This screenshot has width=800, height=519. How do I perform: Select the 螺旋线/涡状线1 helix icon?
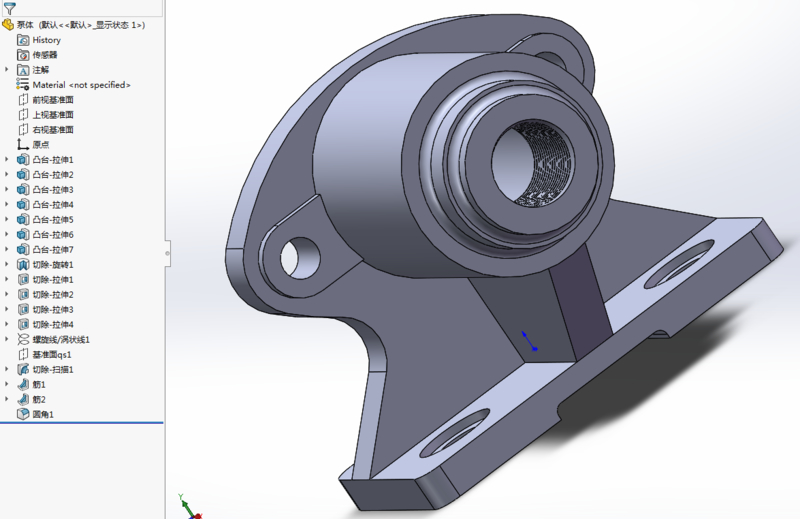coord(23,340)
